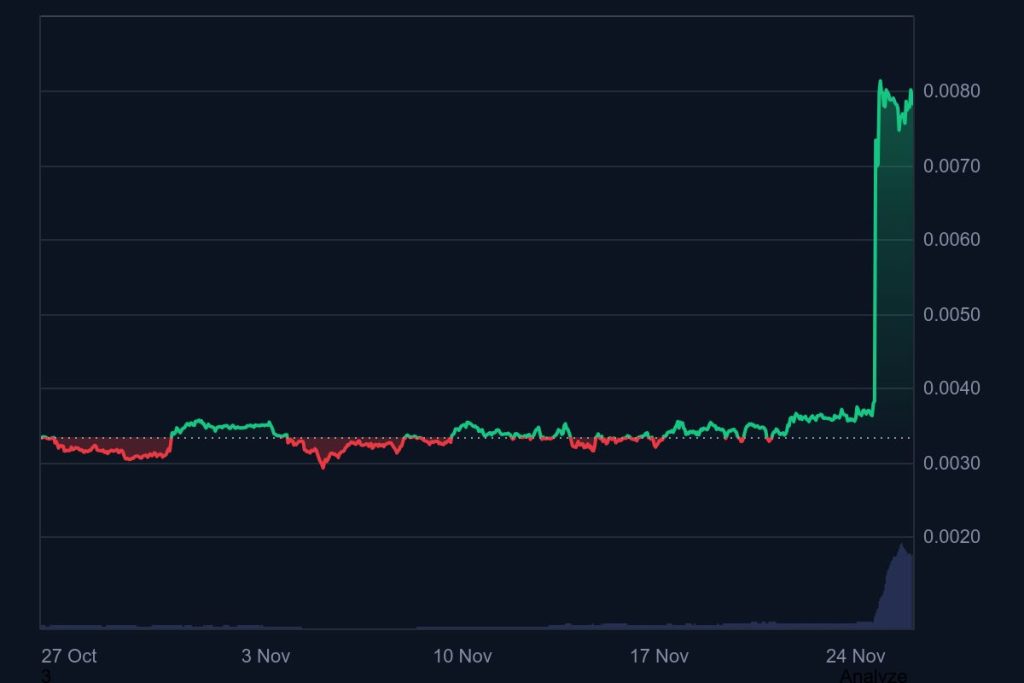Image resolution: width=1024 pixels, height=683 pixels.
Task: Click the 0.0040 price axis label
Action: coord(952,388)
